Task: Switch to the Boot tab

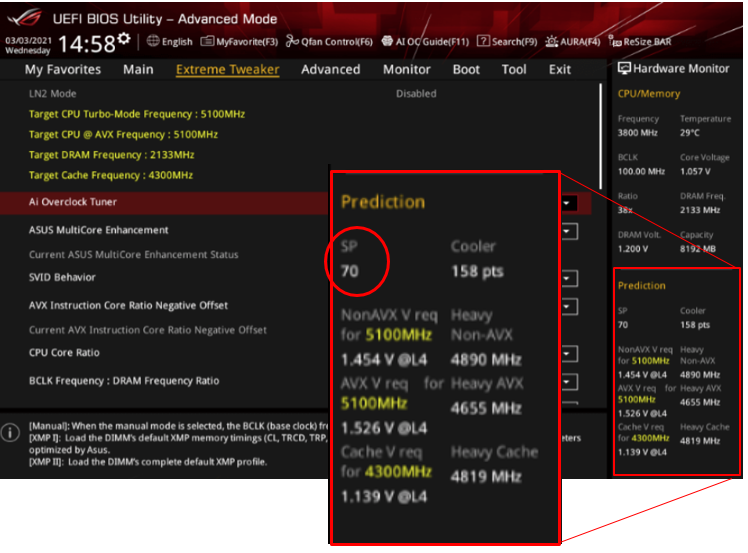Action: [466, 70]
